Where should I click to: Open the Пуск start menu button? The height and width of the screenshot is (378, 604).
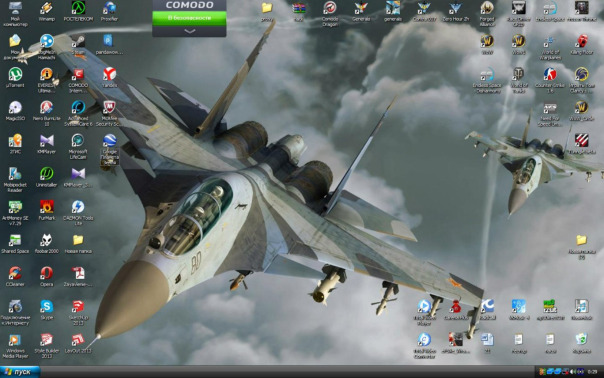20,372
